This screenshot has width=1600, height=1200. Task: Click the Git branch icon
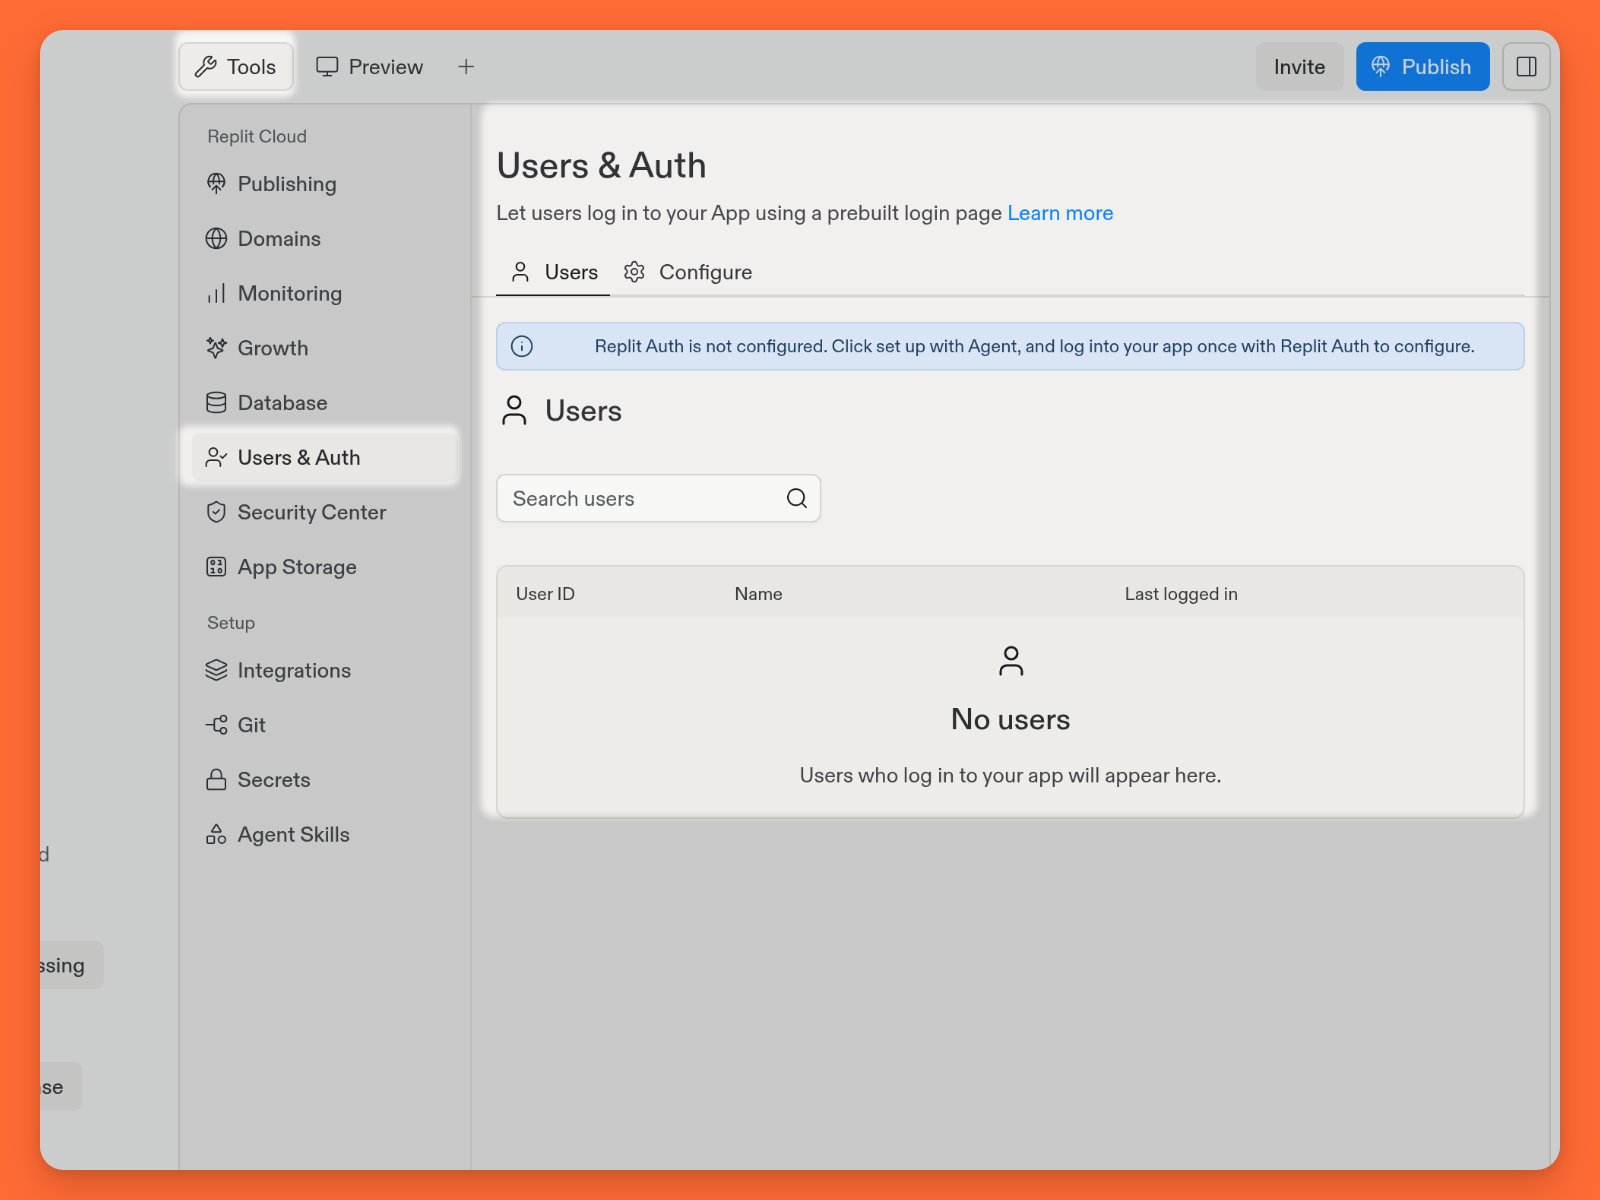click(216, 725)
